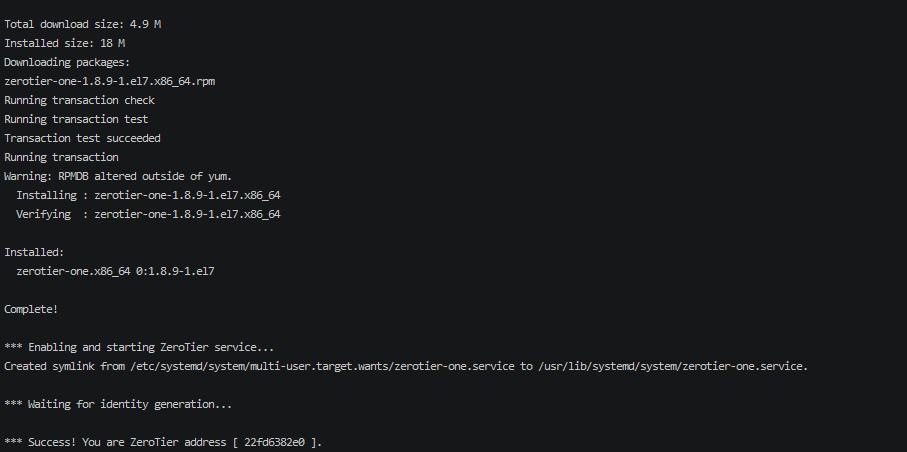Viewport: 907px width, 452px height.
Task: Click the "Installed:" heading text
Action: click(x=34, y=252)
